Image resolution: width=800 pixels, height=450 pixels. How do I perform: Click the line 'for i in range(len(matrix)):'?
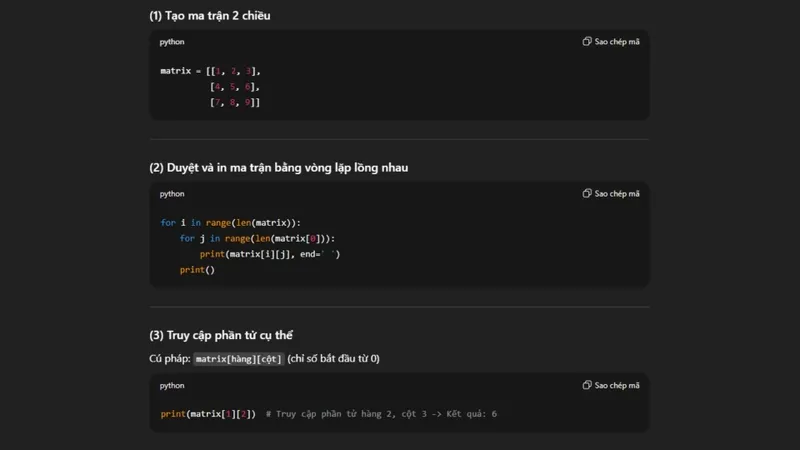[x=230, y=223]
